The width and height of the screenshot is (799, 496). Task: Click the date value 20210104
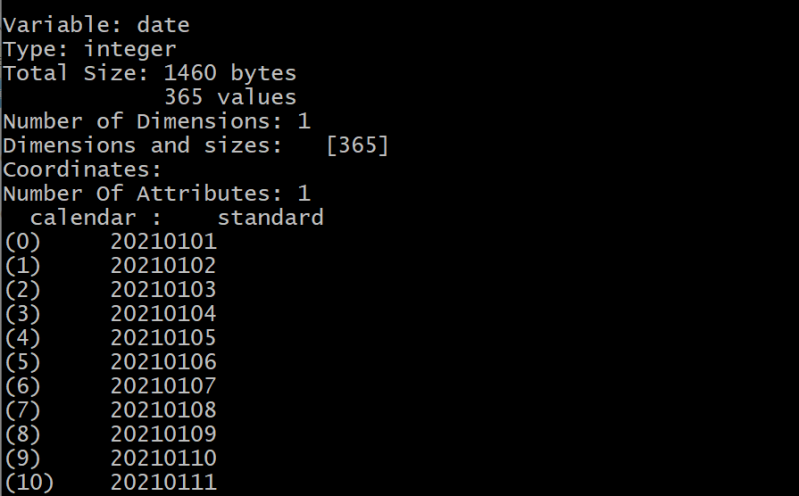(x=163, y=313)
